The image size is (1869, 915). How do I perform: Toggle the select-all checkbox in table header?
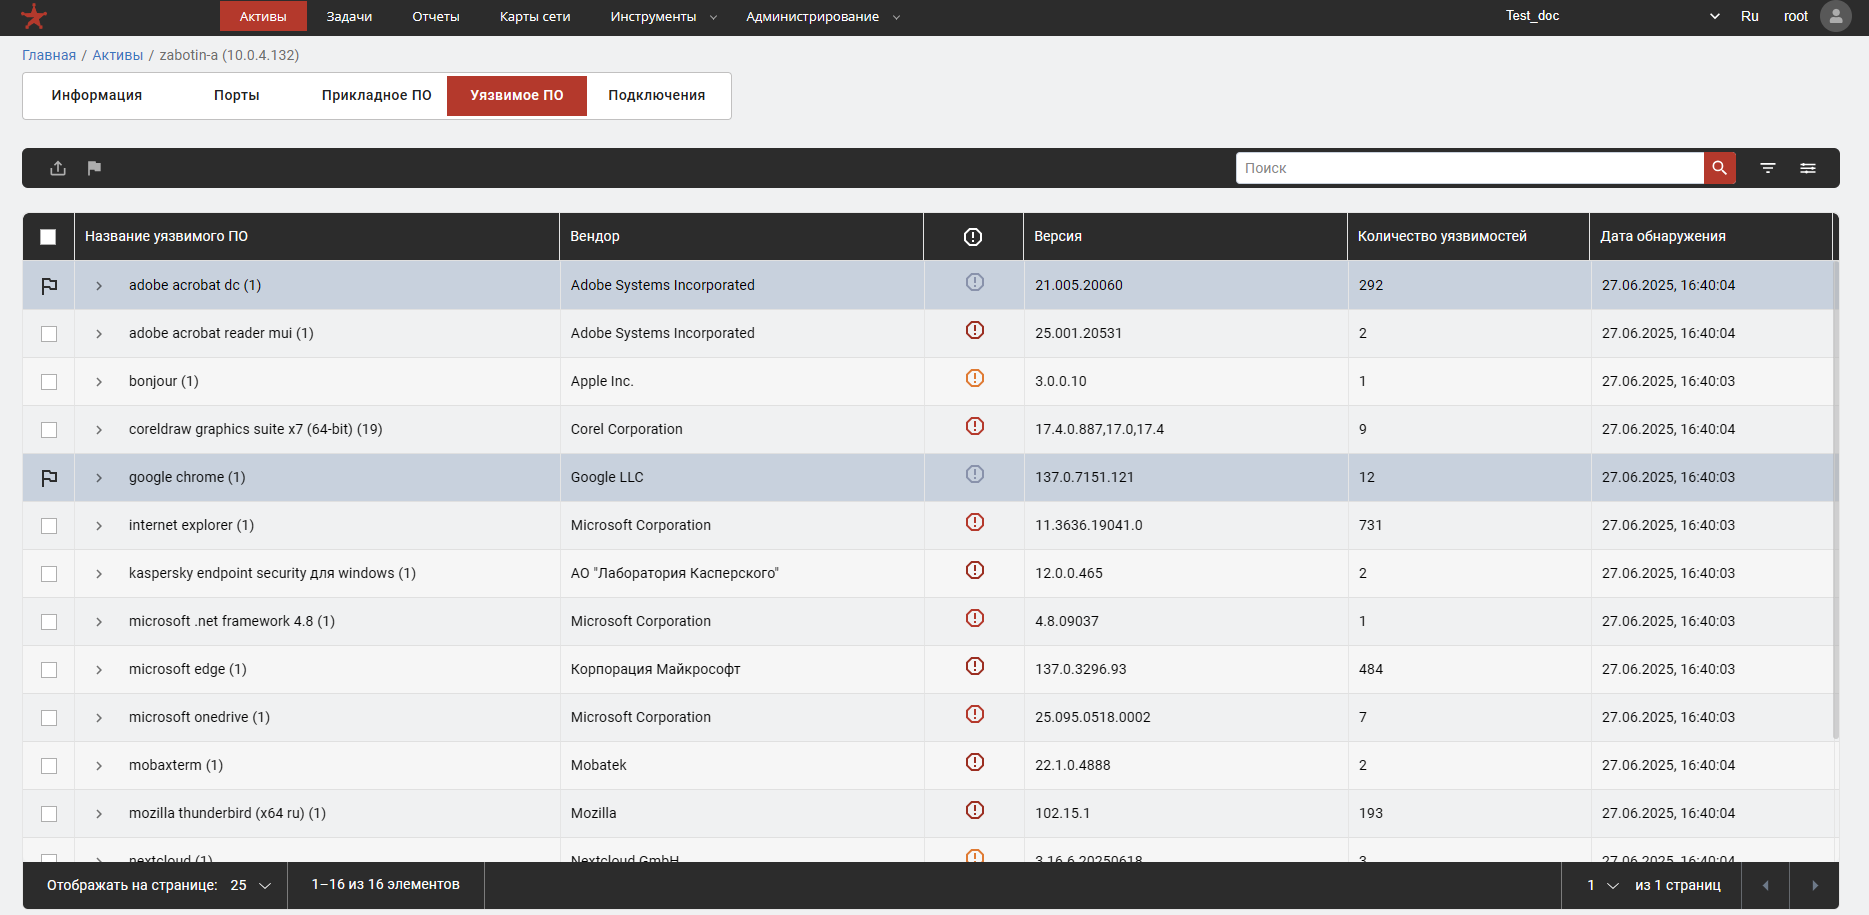coord(48,237)
